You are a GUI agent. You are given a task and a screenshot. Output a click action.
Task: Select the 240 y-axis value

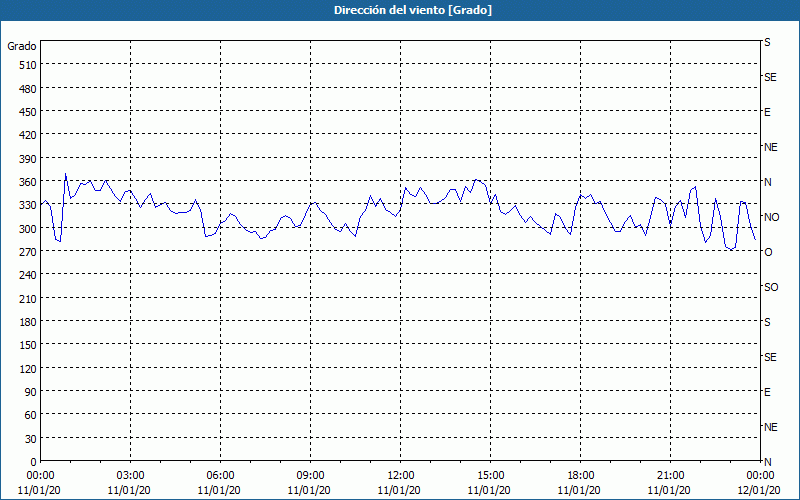click(x=28, y=276)
